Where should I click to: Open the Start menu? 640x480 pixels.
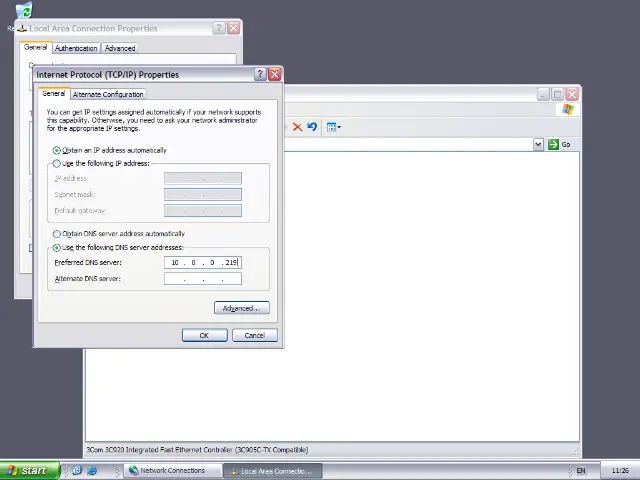(29, 471)
